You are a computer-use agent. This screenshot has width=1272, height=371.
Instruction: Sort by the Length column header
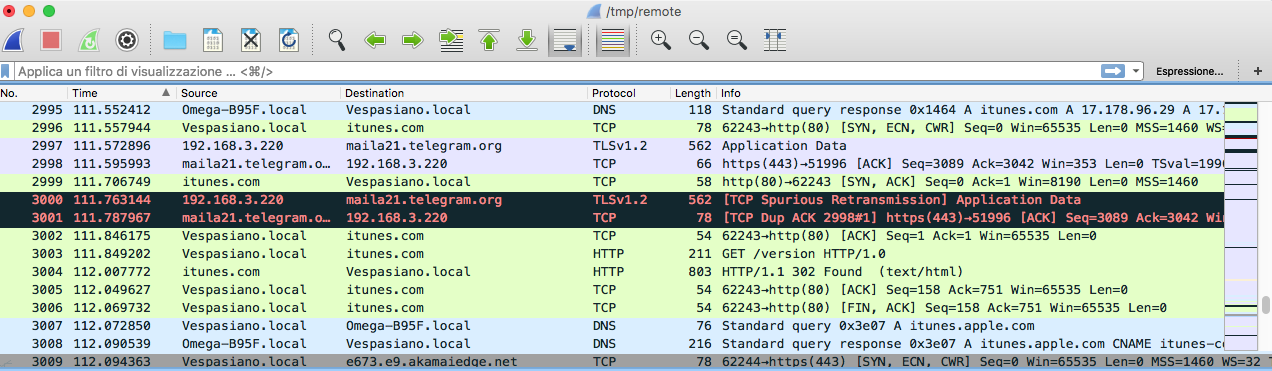tap(694, 93)
